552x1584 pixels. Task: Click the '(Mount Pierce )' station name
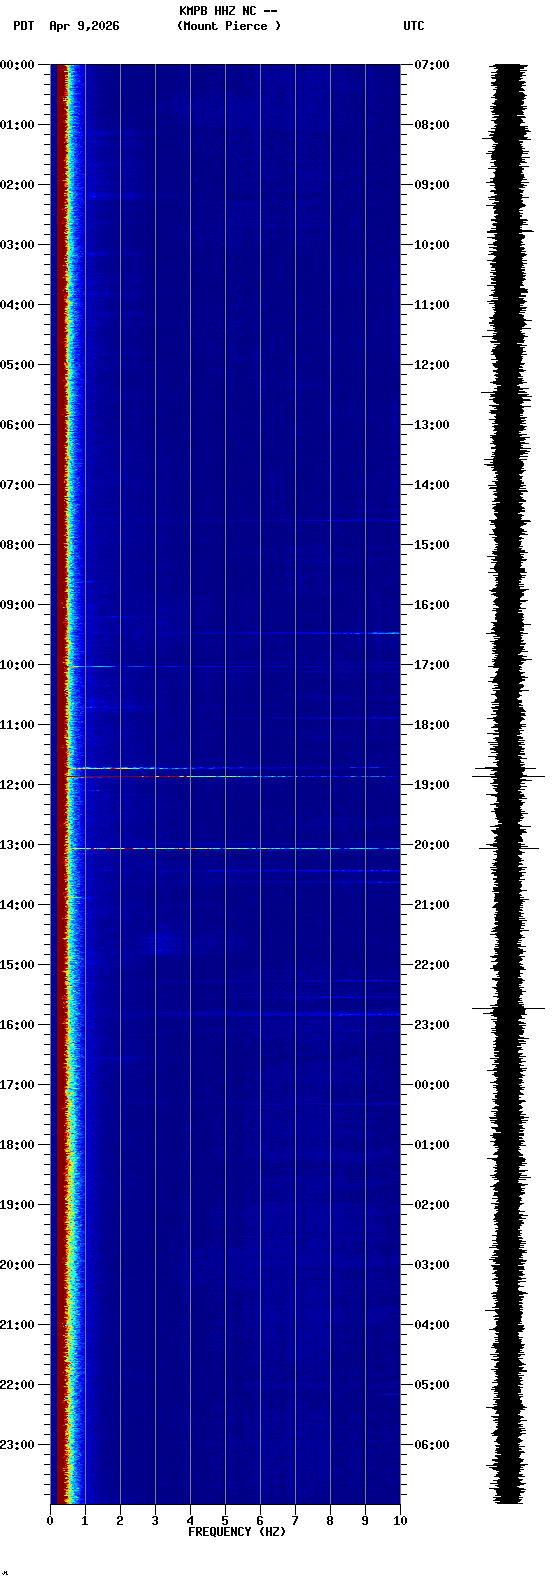point(229,26)
